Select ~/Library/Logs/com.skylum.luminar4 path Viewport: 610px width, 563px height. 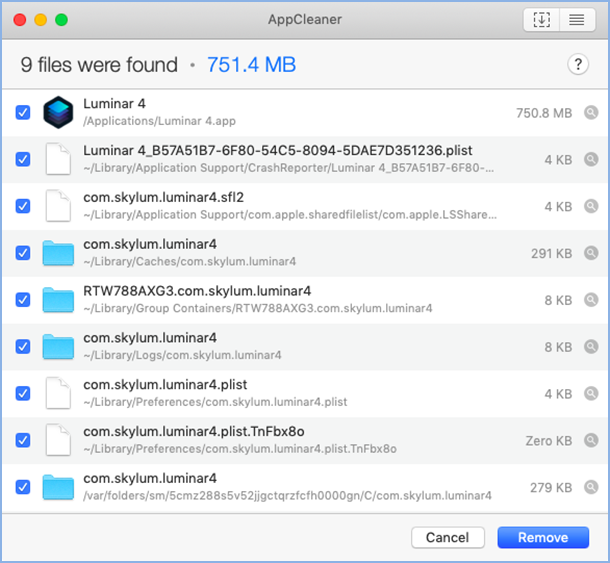182,355
